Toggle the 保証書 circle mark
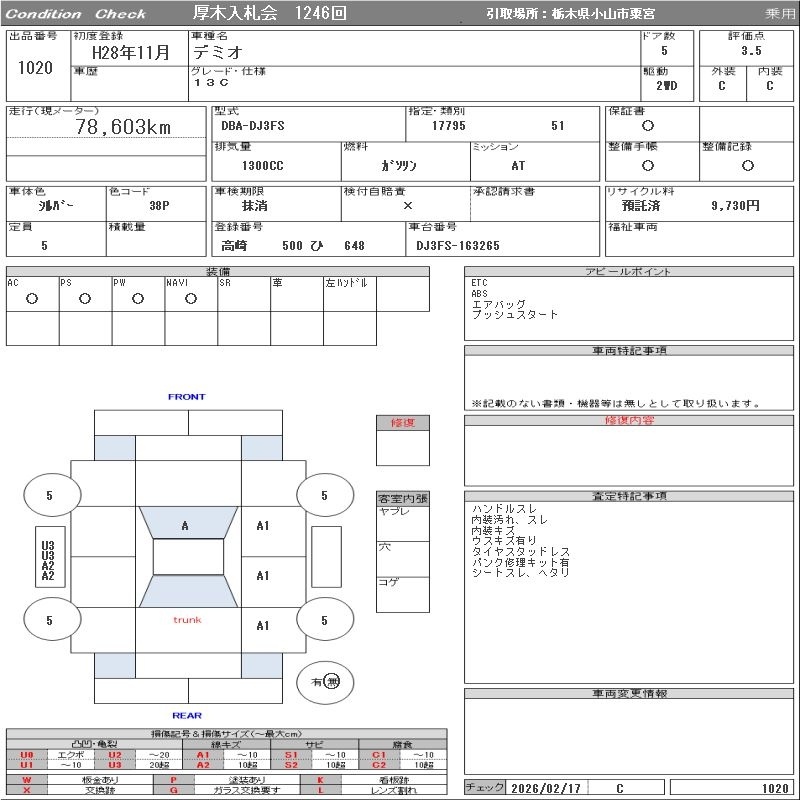 point(648,126)
